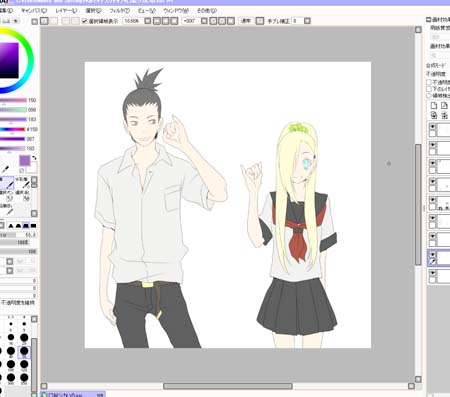This screenshot has height=397, width=450.
Task: Open the Layer menu
Action: point(66,11)
